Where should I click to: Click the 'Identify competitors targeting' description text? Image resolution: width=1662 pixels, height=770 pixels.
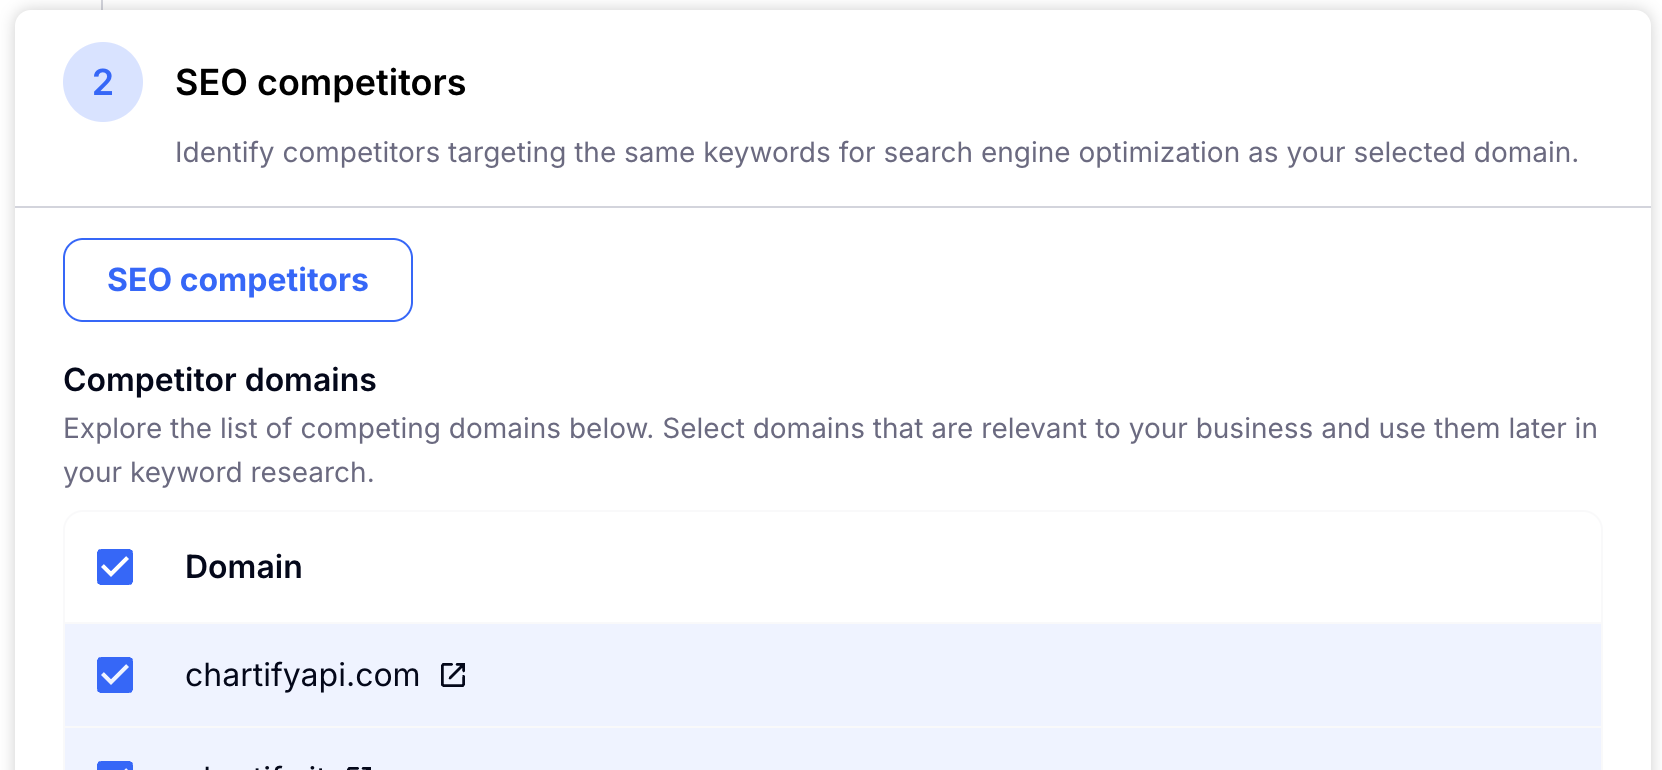point(876,153)
